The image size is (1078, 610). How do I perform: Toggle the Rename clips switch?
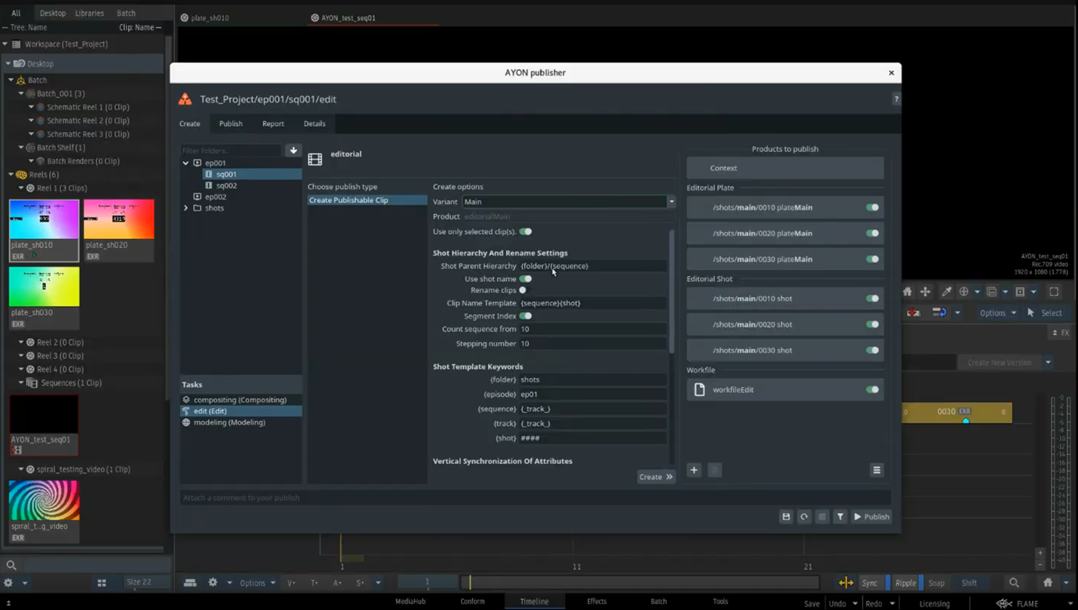523,290
